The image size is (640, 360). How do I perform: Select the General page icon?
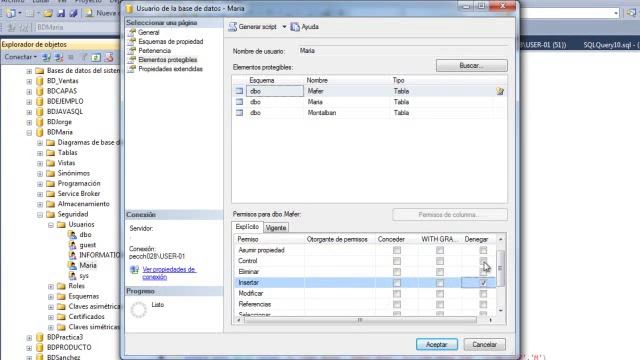click(131, 32)
